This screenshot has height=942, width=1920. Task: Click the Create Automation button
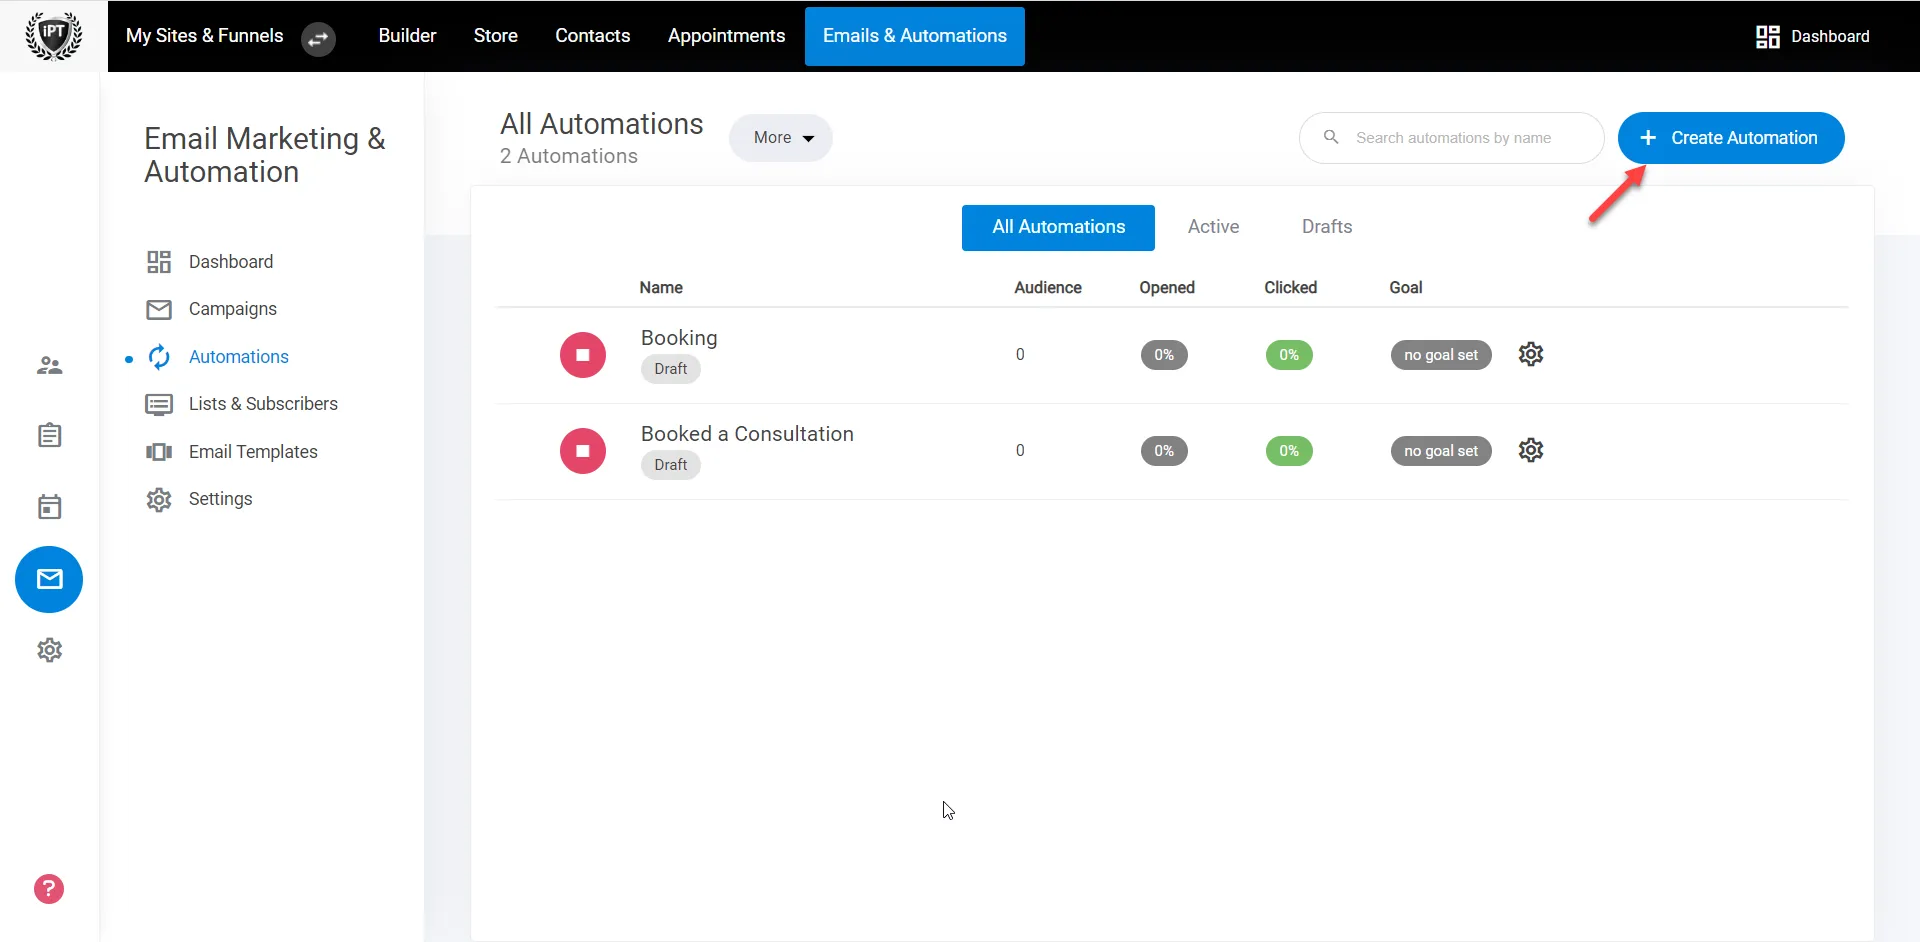1731,138
